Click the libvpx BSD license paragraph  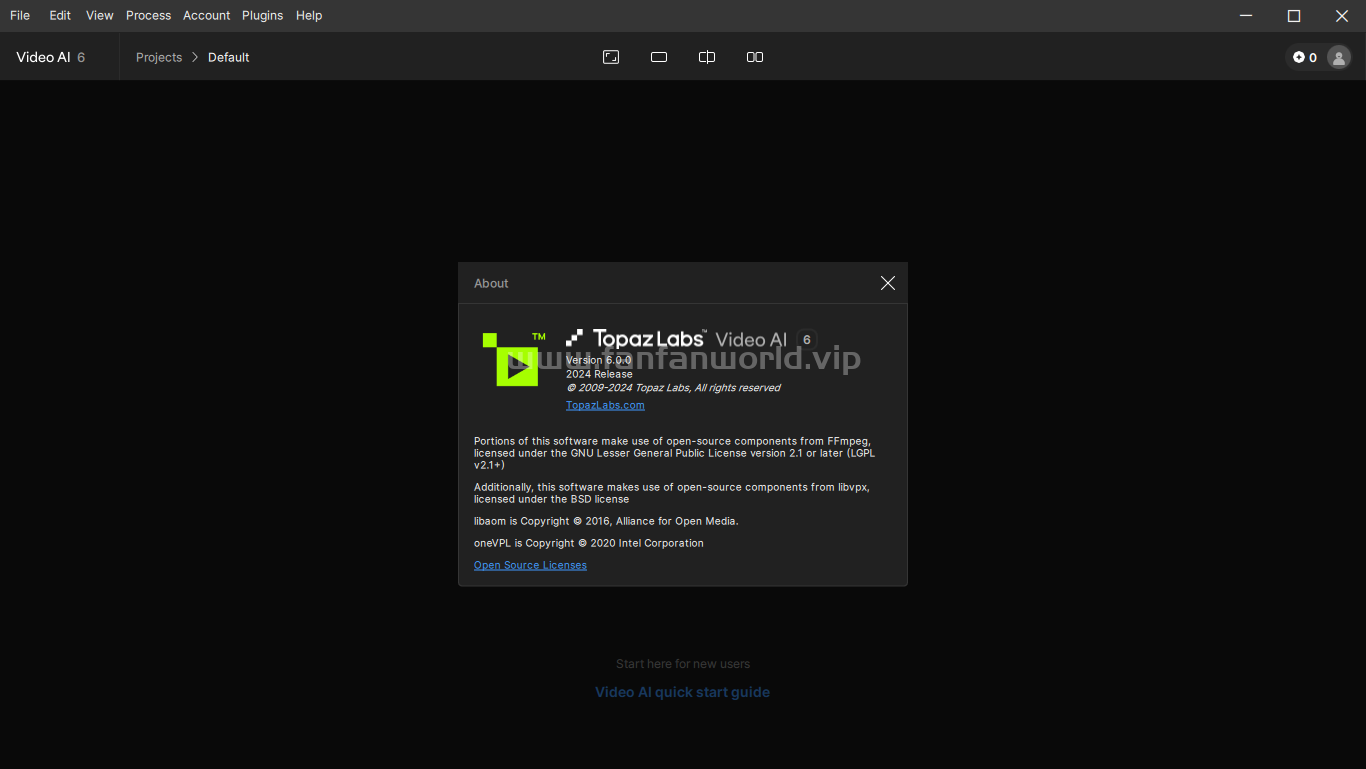pyautogui.click(x=672, y=493)
